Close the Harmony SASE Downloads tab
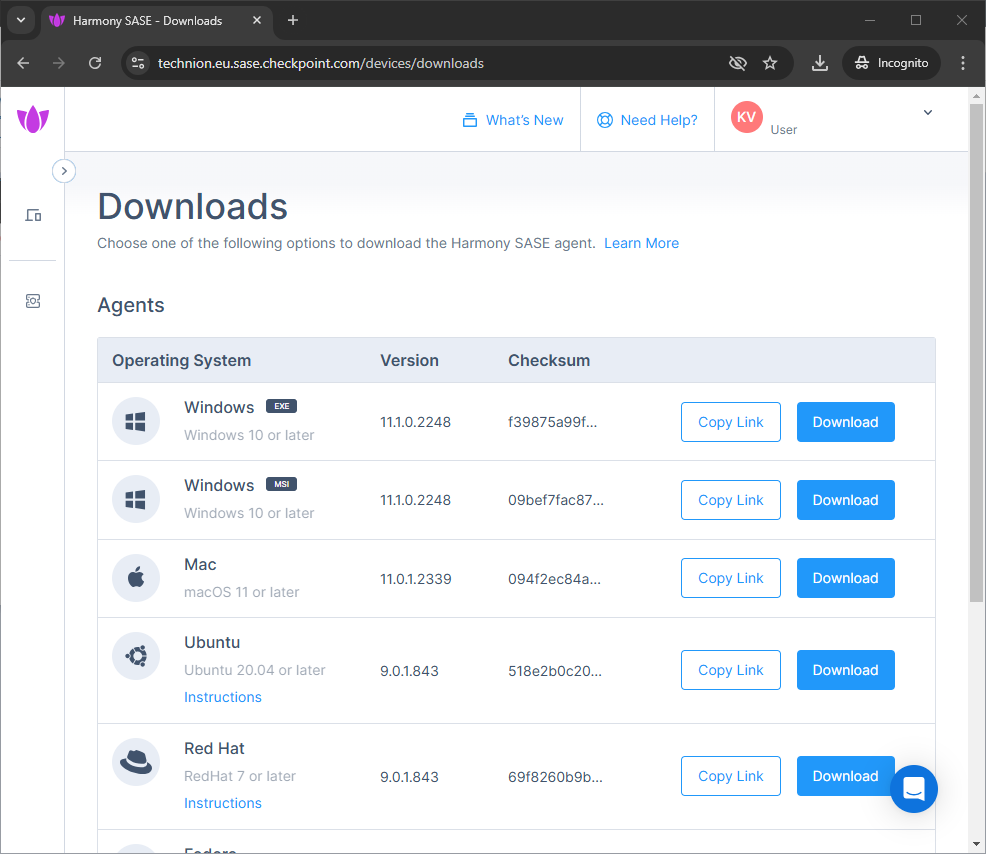The height and width of the screenshot is (854, 986). (x=257, y=20)
